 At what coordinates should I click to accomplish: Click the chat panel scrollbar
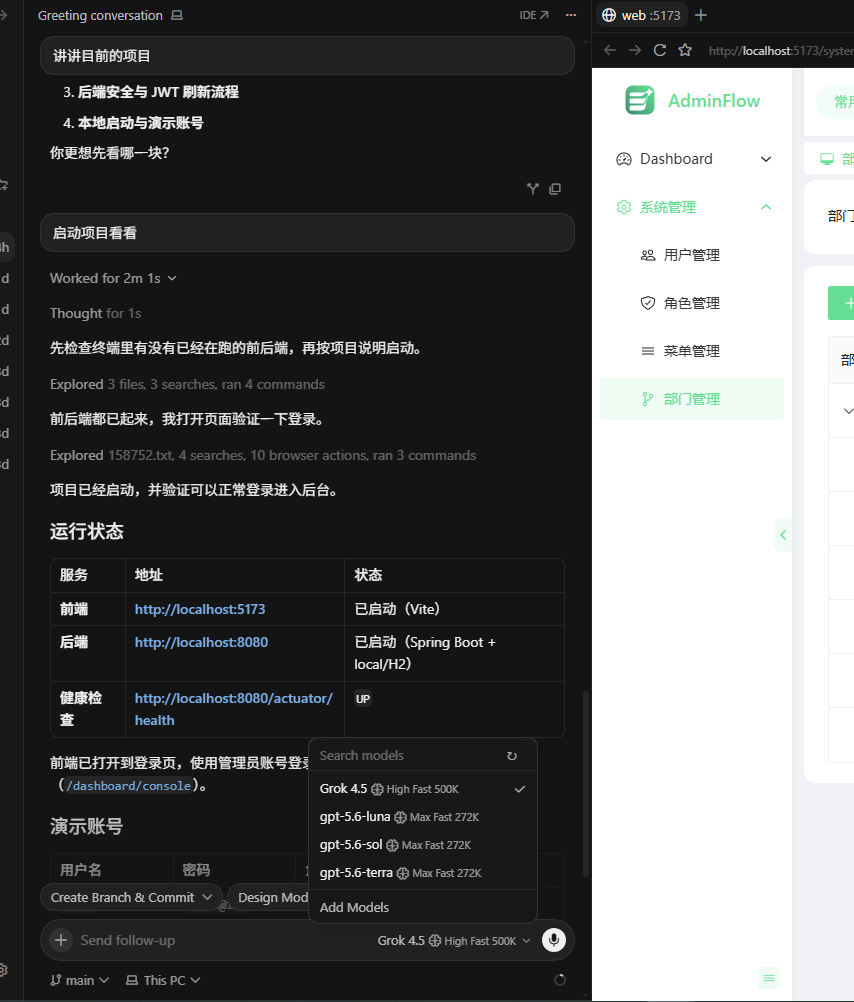(586, 784)
